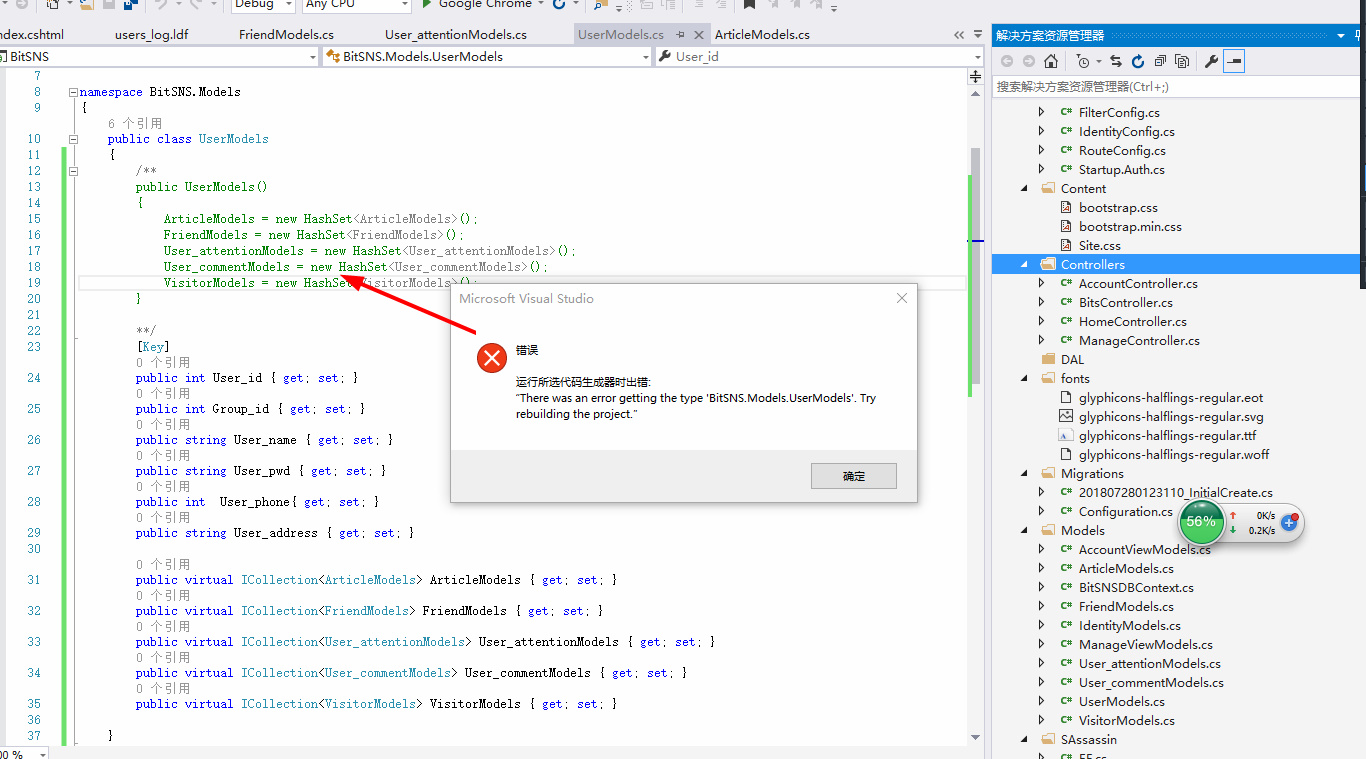Switch to the ArticleModels.cs tab
The height and width of the screenshot is (759, 1366).
tap(762, 34)
